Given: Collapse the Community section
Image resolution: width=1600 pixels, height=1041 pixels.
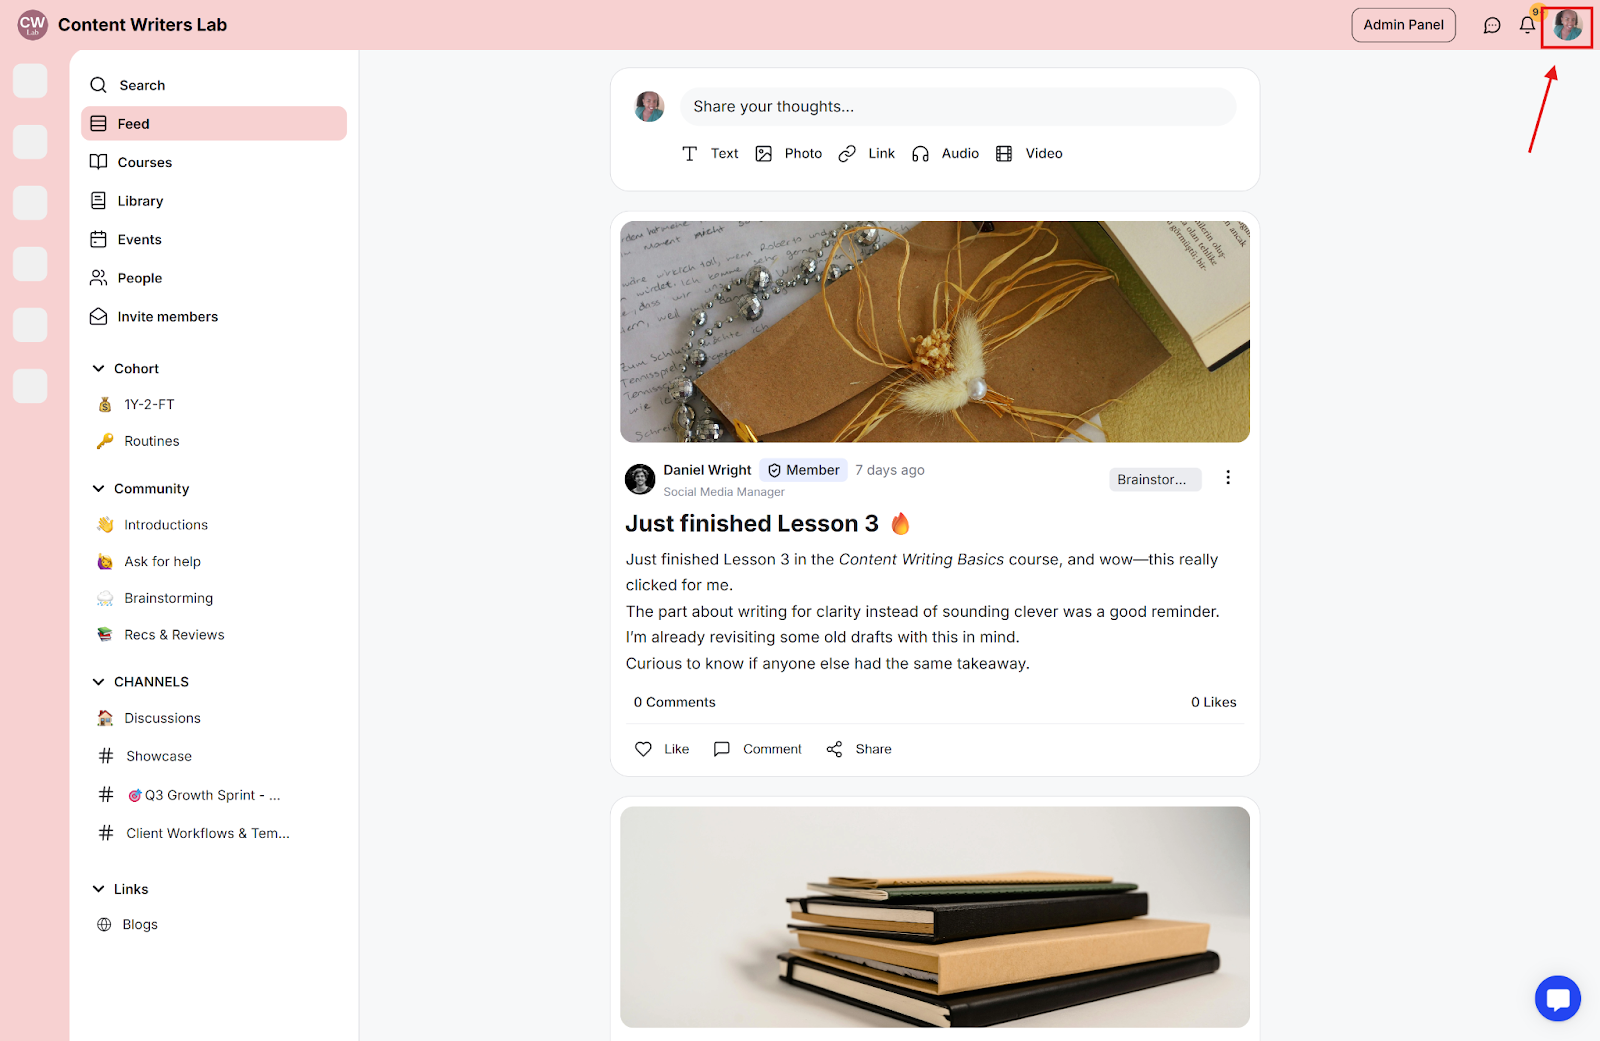Looking at the screenshot, I should (98, 489).
